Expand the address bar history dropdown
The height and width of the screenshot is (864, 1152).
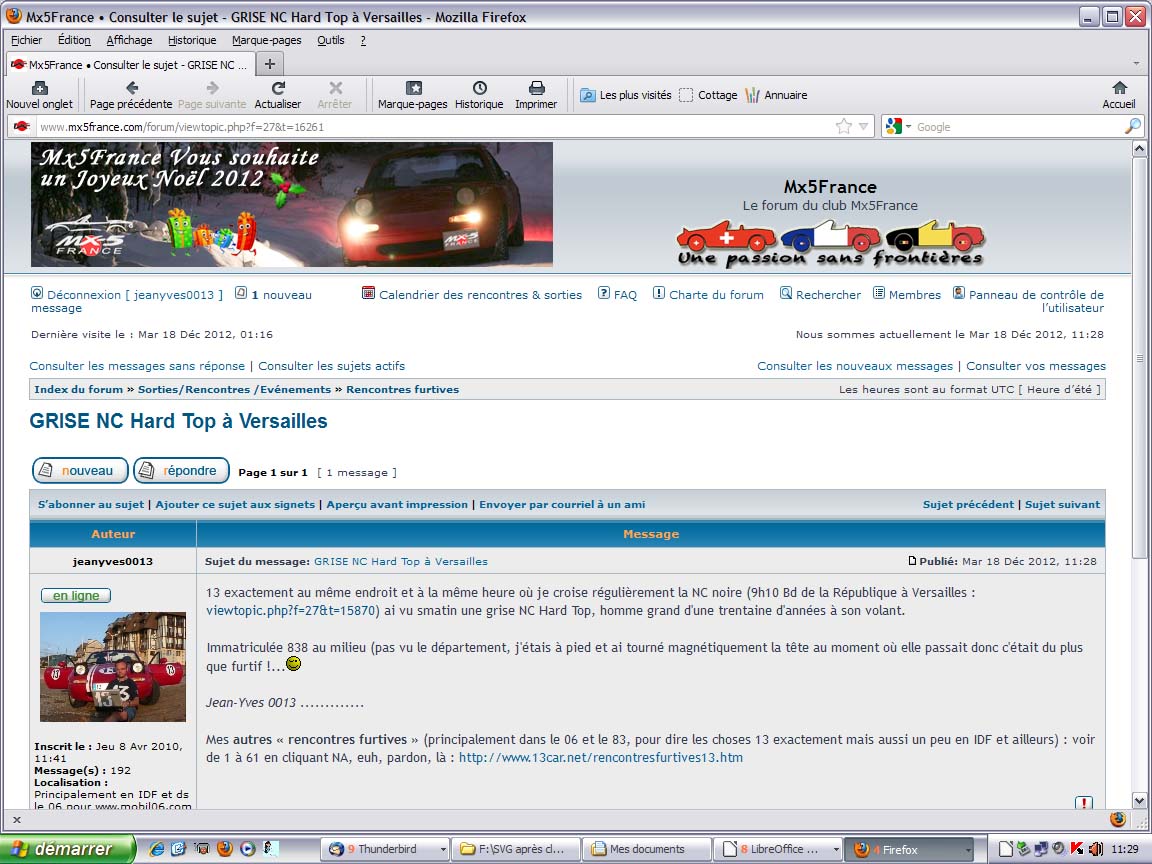863,126
